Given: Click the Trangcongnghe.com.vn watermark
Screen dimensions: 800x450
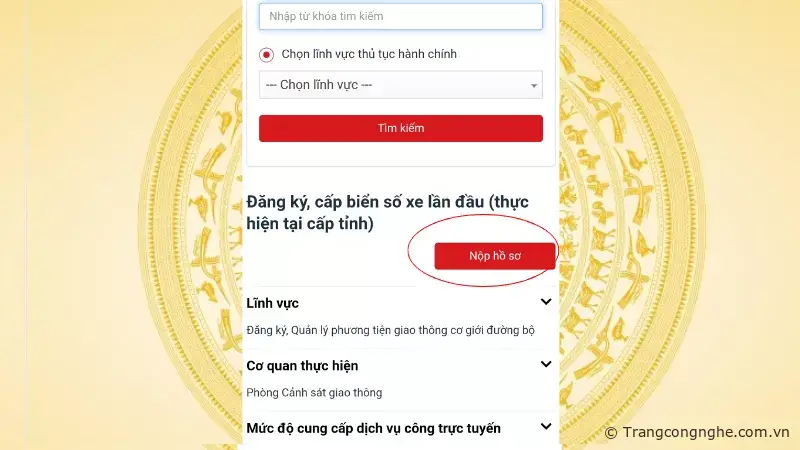Looking at the screenshot, I should (x=697, y=433).
